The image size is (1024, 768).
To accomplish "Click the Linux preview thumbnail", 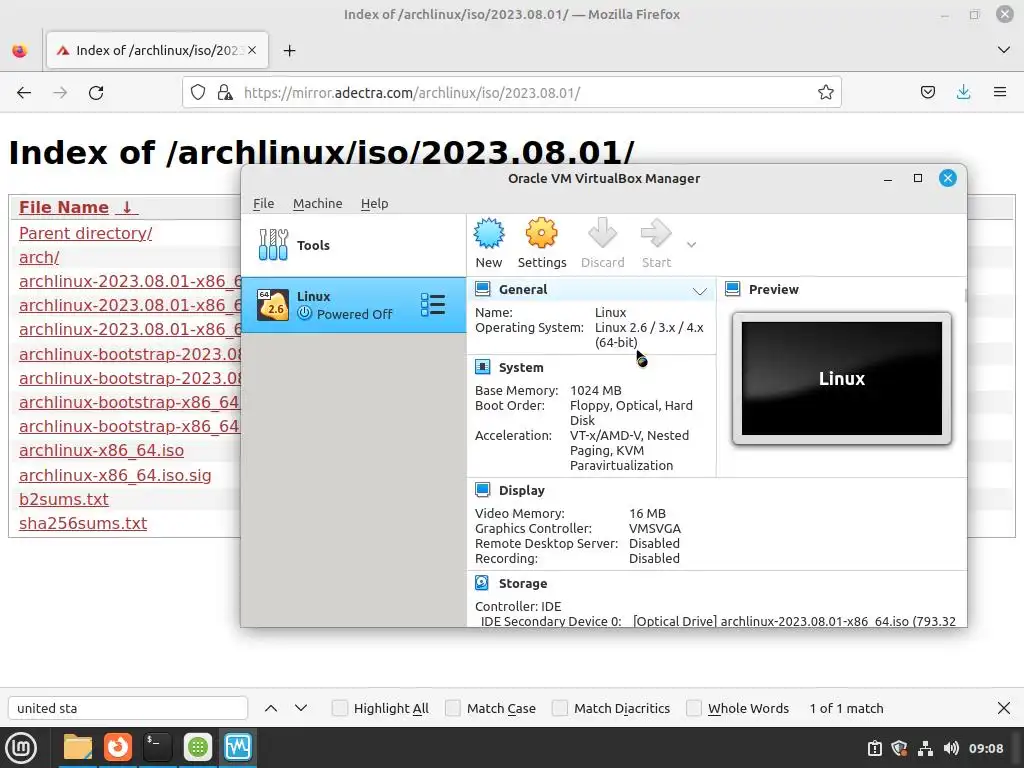I will tap(842, 378).
